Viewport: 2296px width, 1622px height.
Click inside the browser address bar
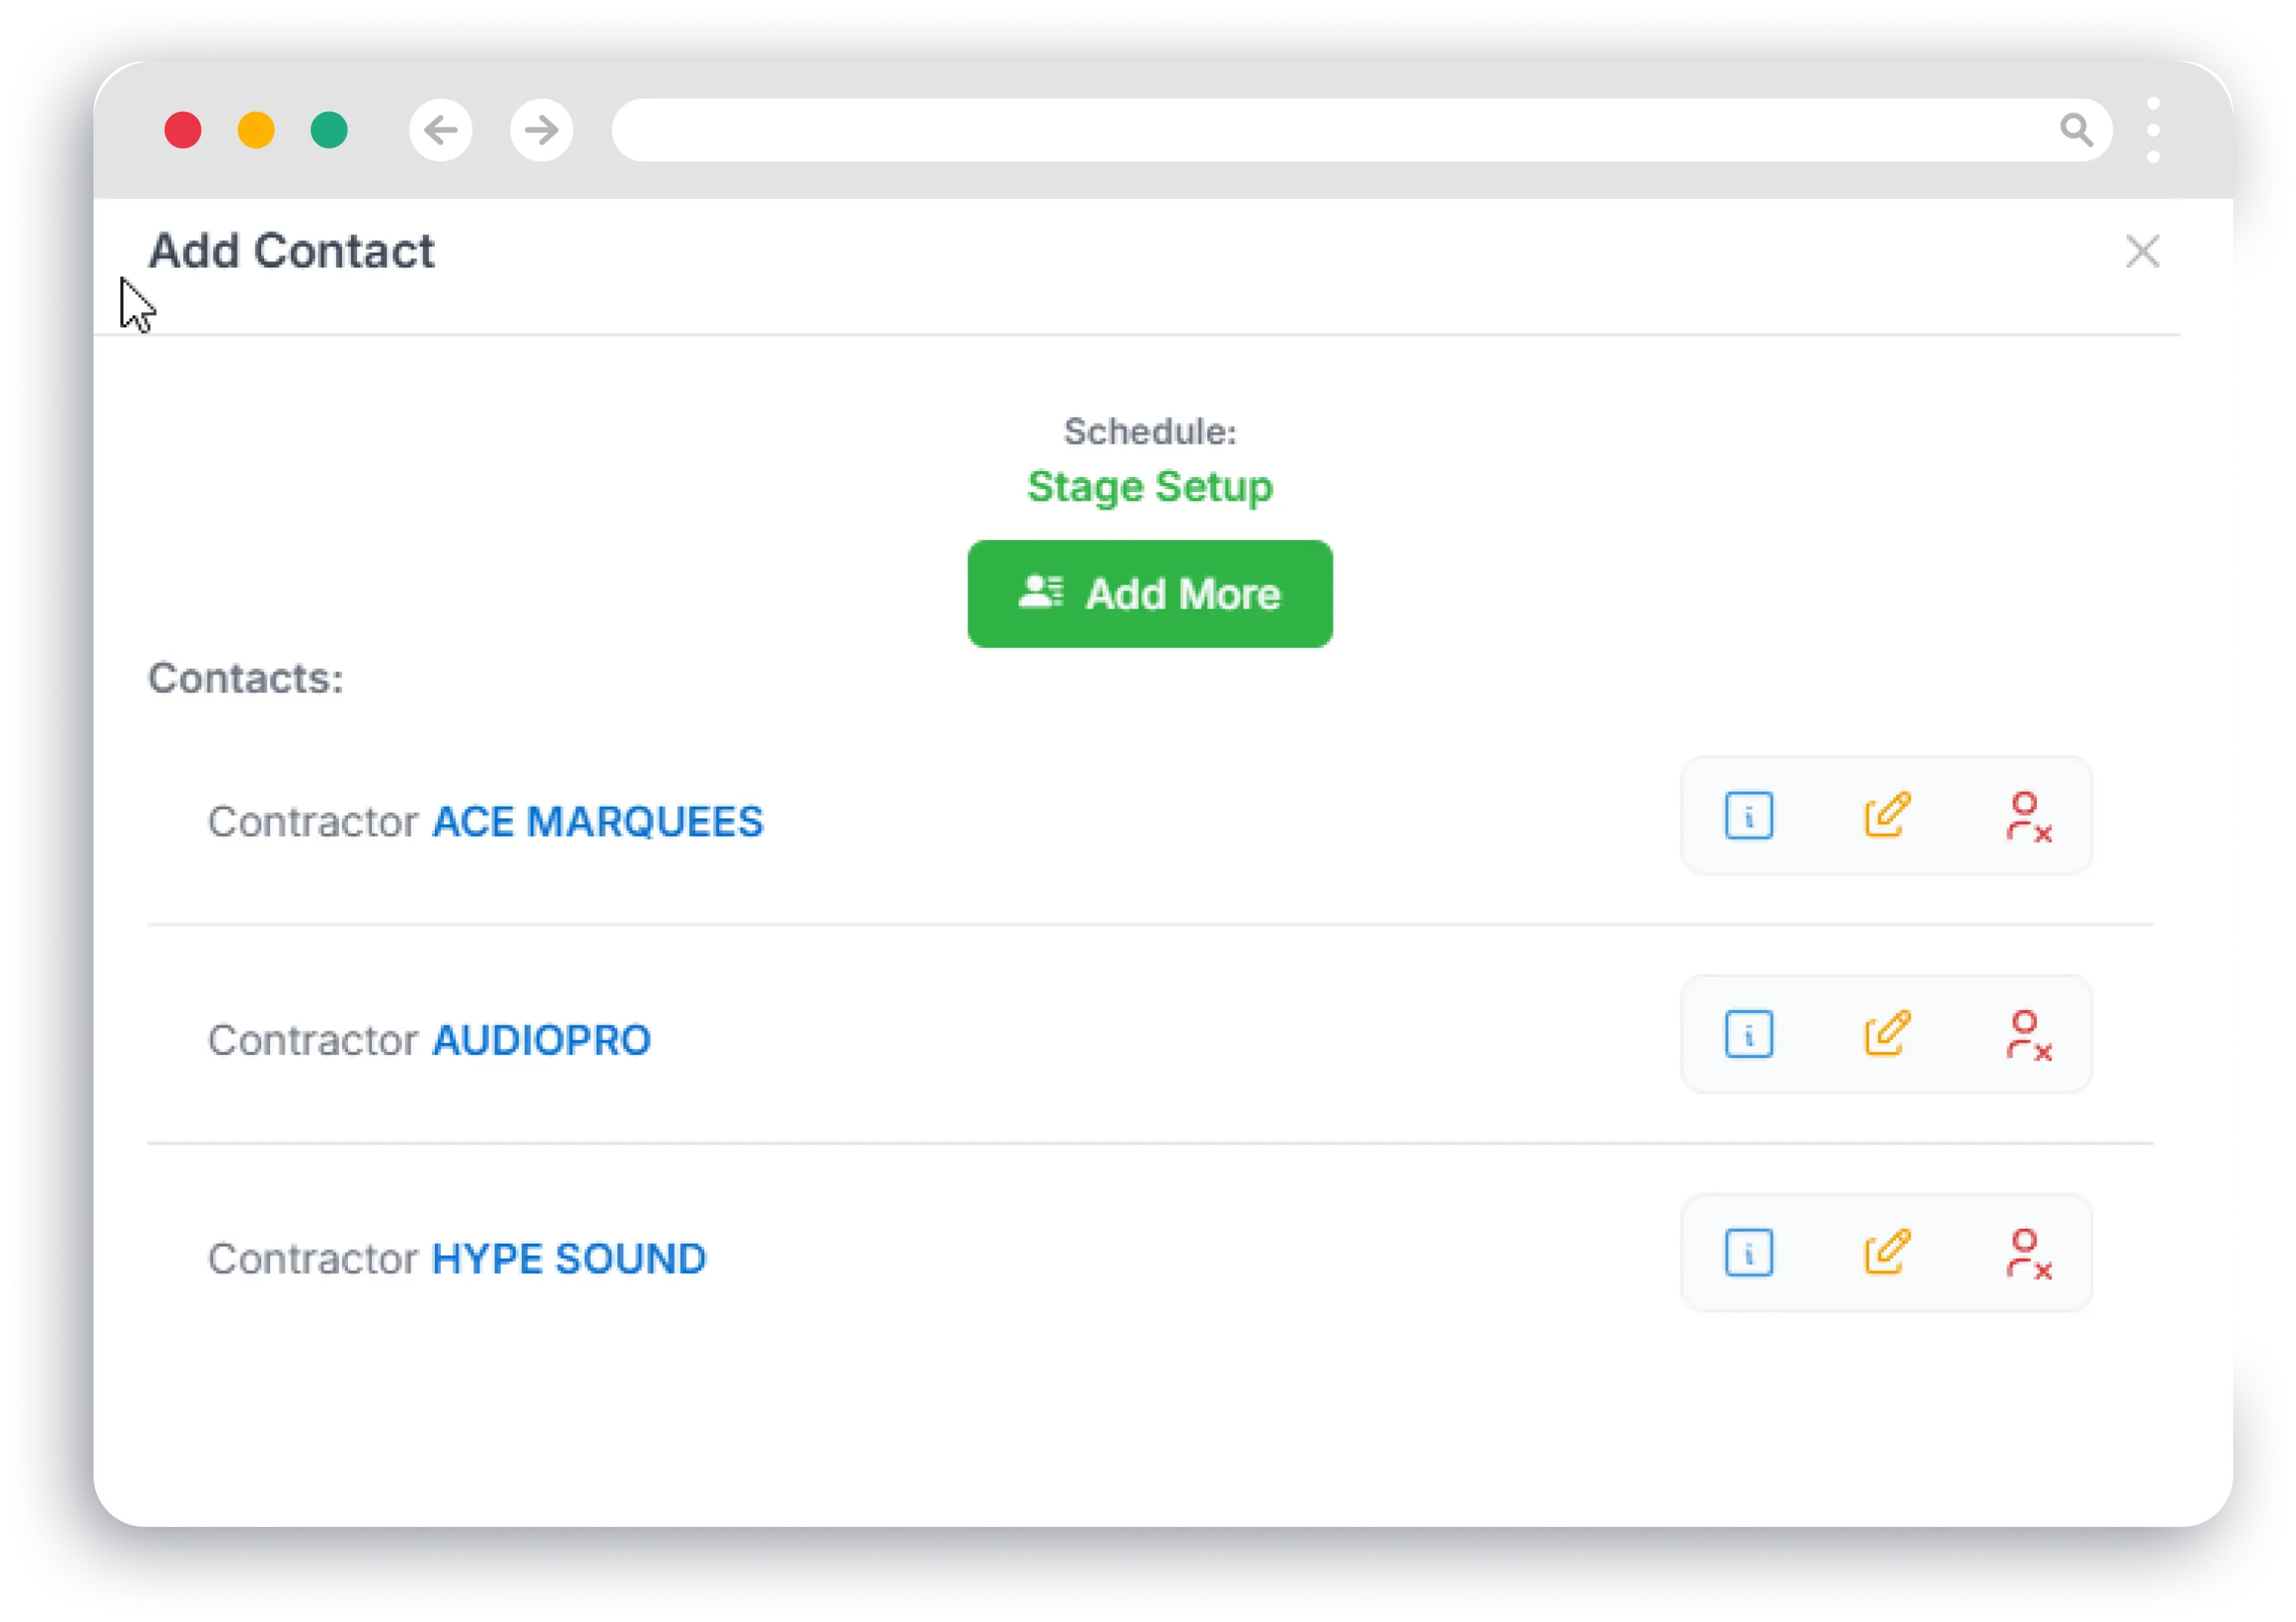point(1300,130)
